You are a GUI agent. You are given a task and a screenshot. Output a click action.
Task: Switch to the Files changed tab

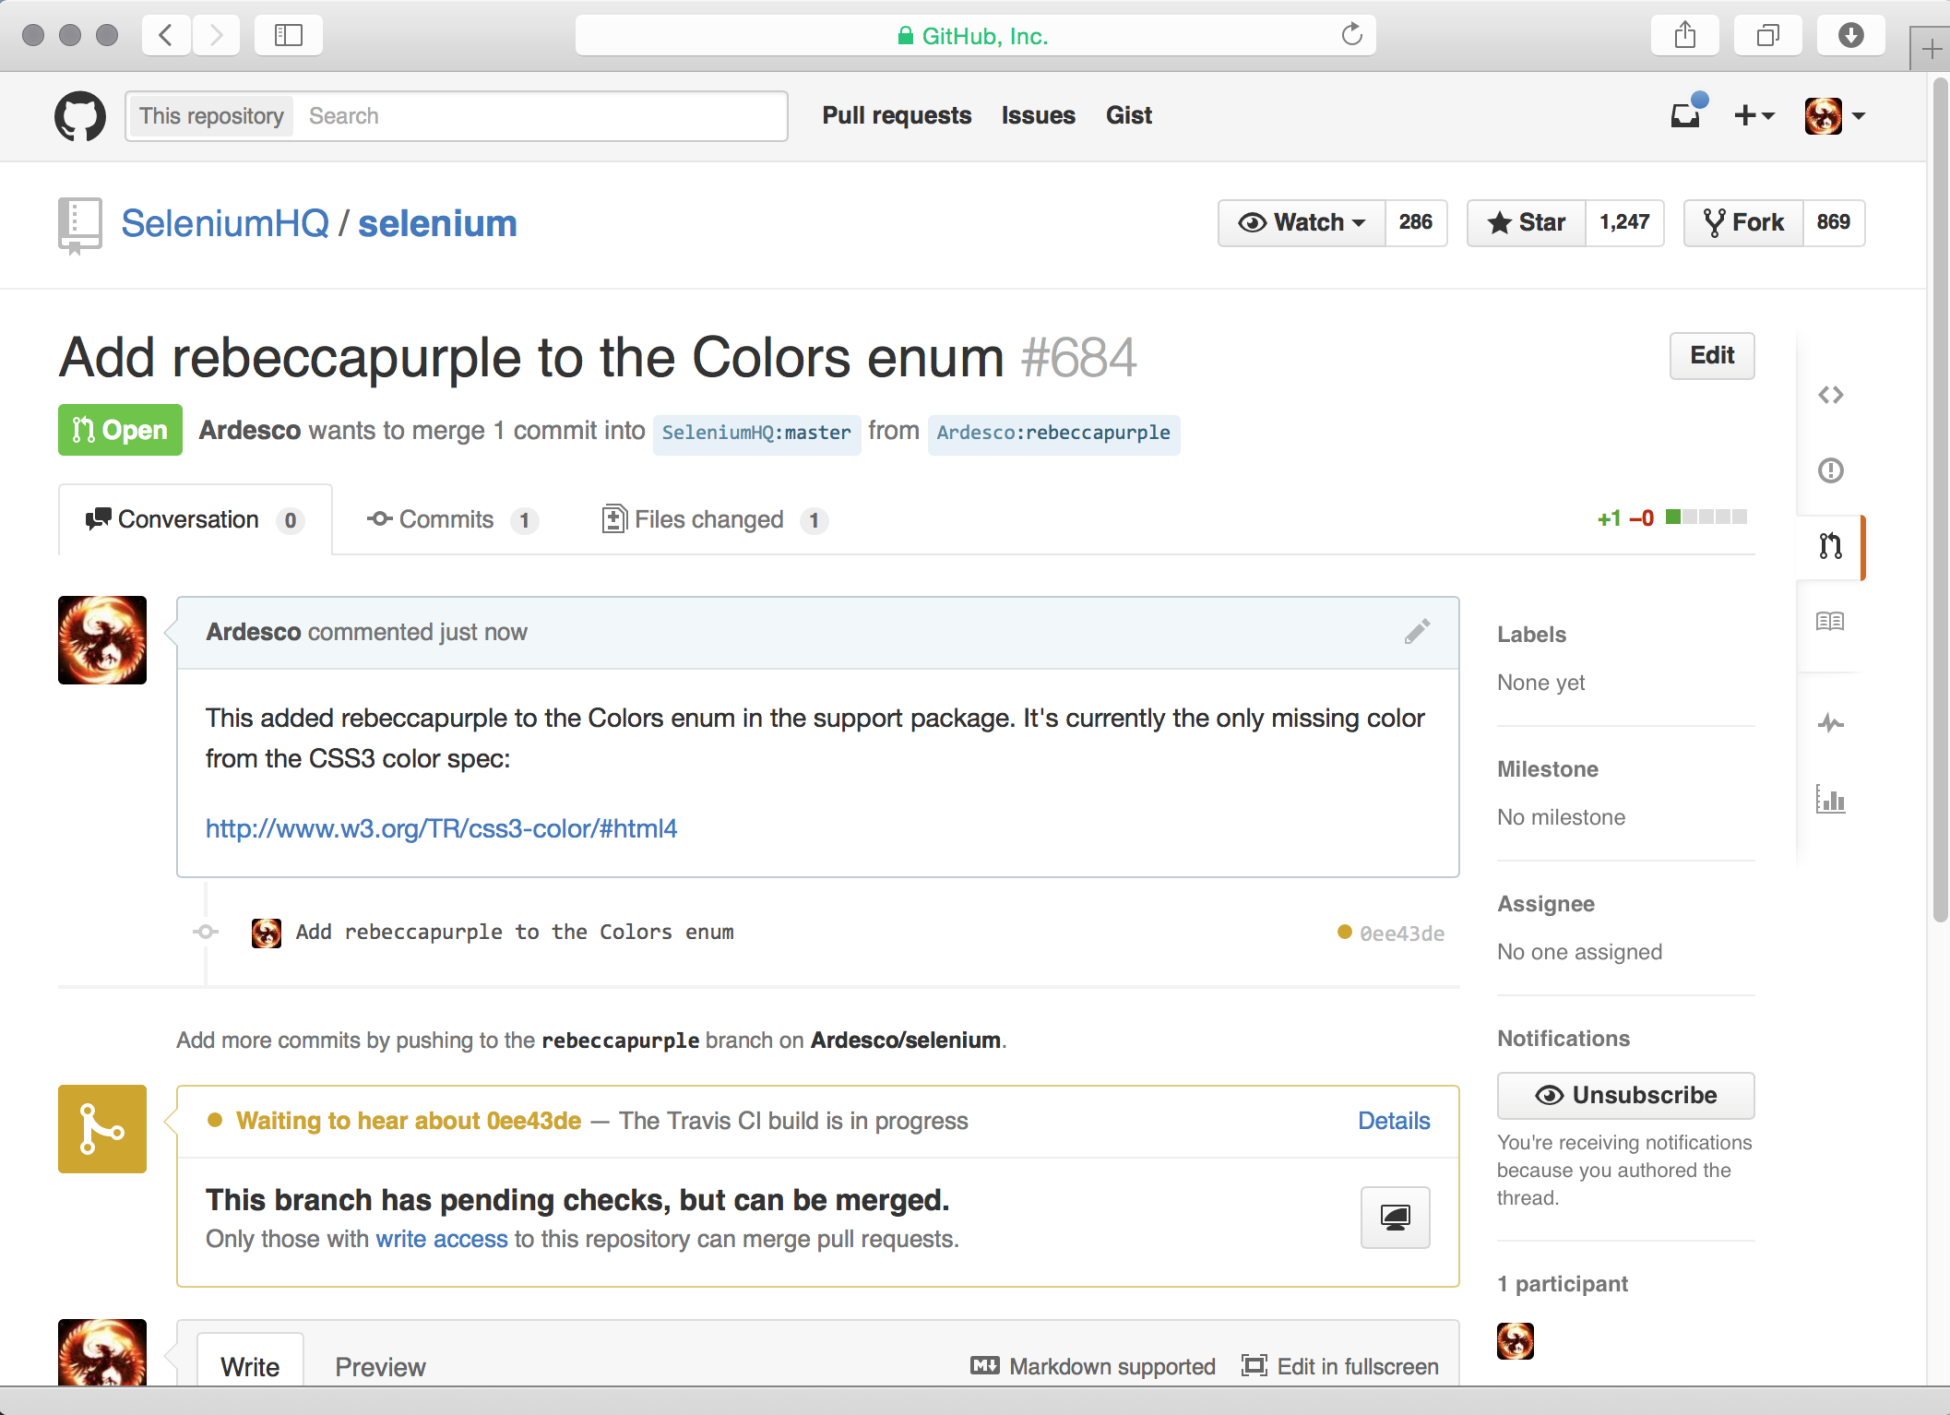tap(715, 520)
